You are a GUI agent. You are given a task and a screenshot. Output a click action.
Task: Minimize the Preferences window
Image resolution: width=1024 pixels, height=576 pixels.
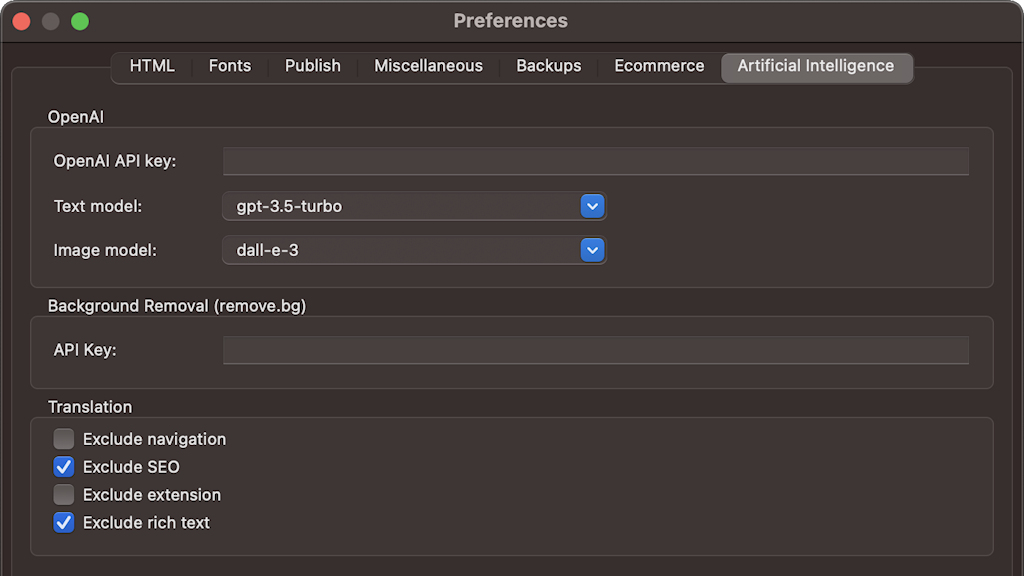click(50, 21)
